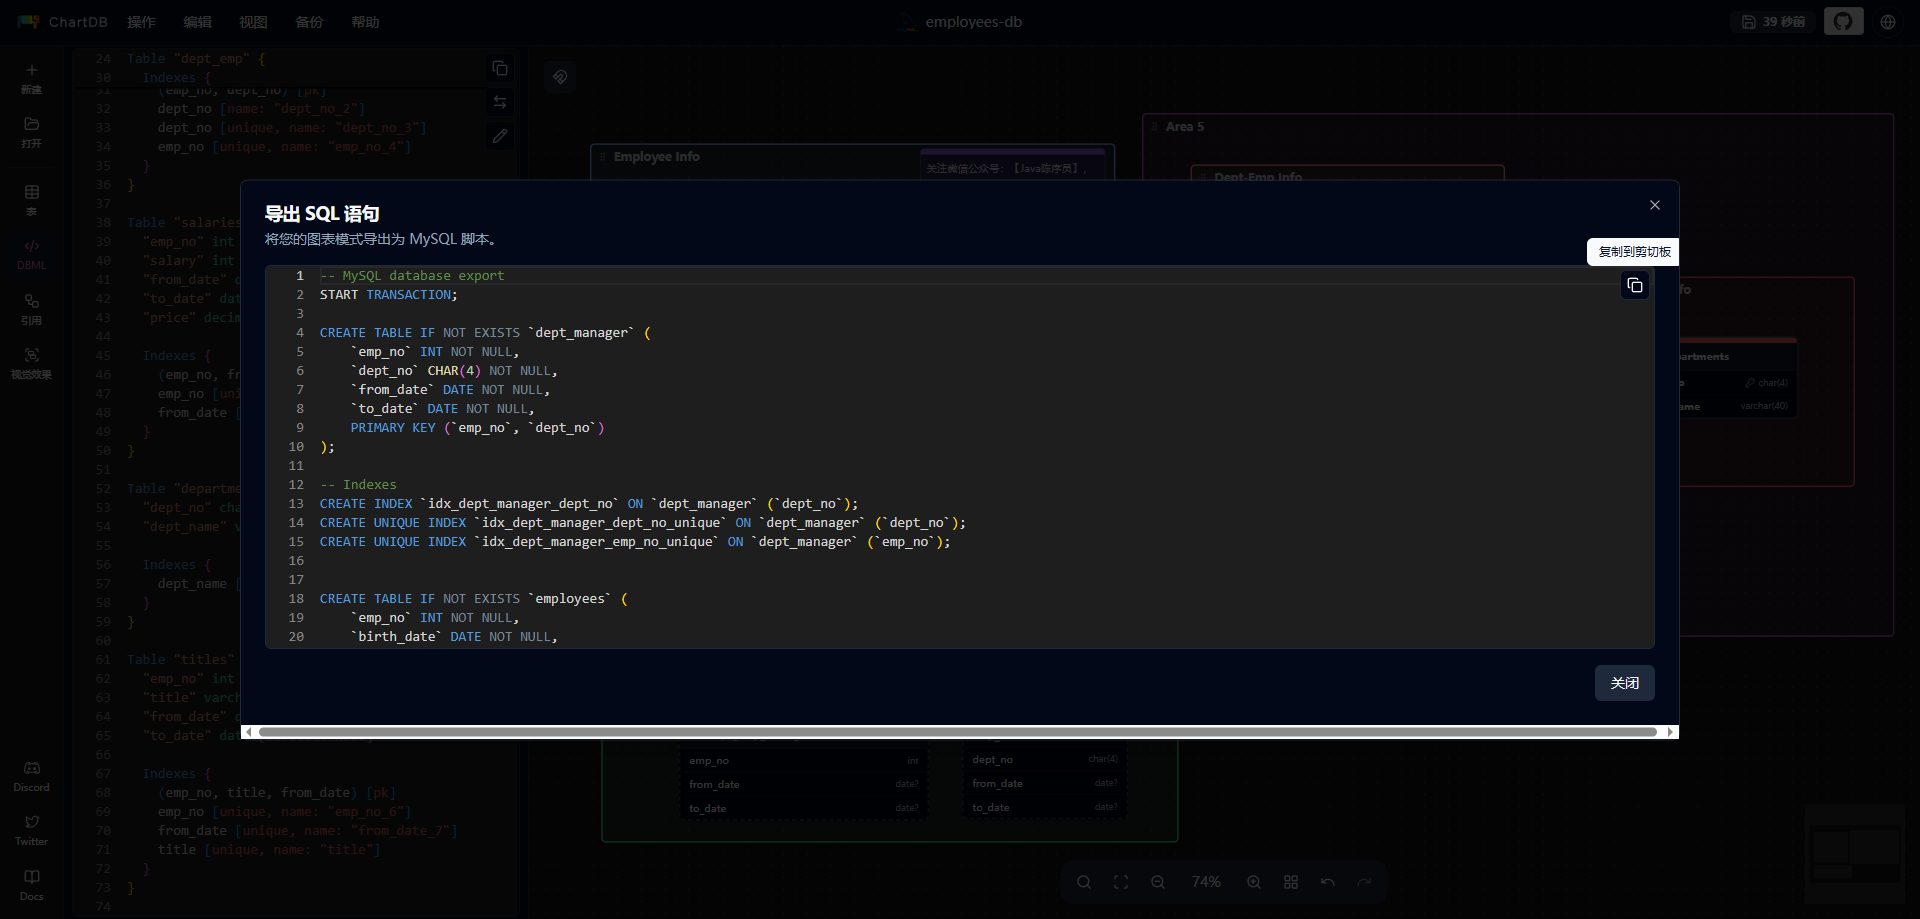Screen dimensions: 1920x919
Task: Click the swap arrows icon in DBML panel
Action: [500, 102]
